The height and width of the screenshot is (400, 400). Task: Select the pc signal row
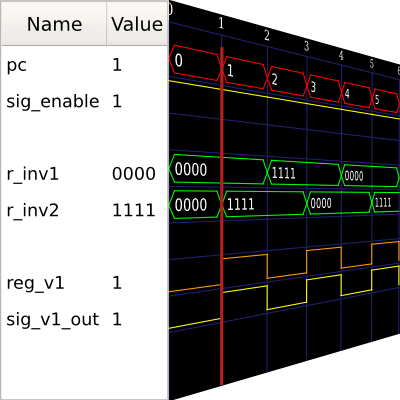(85, 65)
